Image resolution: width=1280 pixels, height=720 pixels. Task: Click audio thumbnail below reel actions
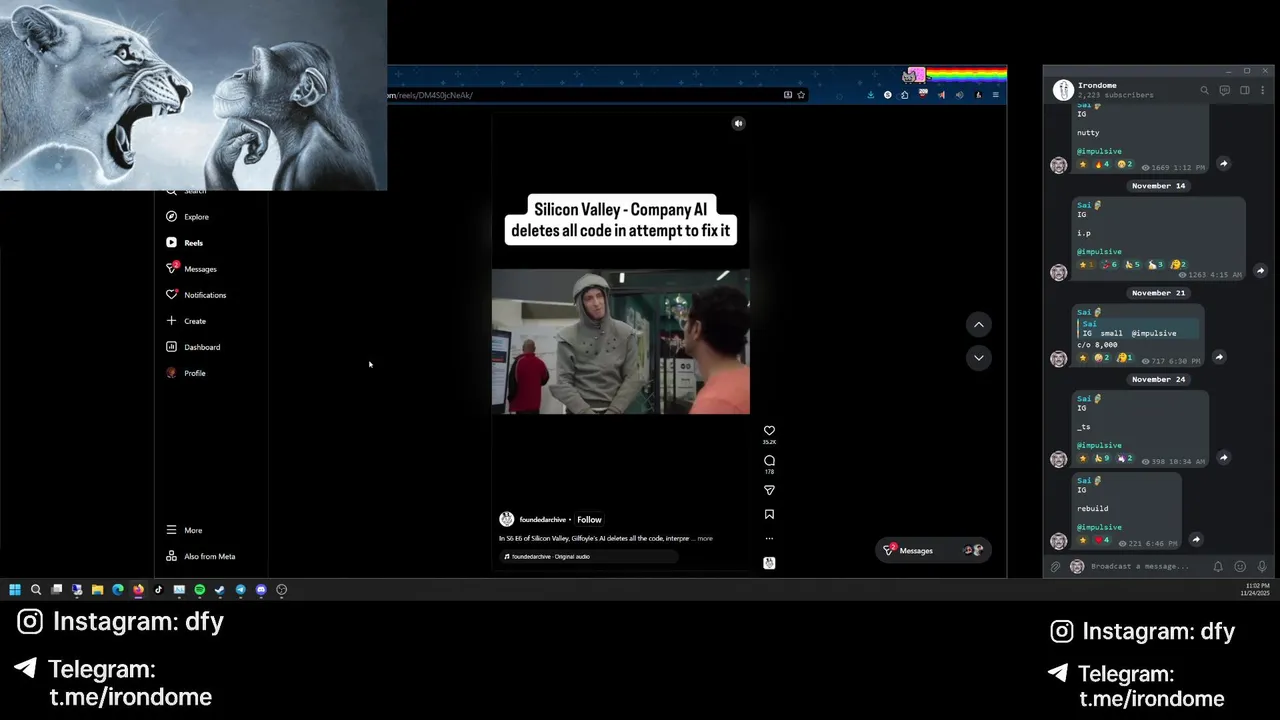pyautogui.click(x=769, y=563)
